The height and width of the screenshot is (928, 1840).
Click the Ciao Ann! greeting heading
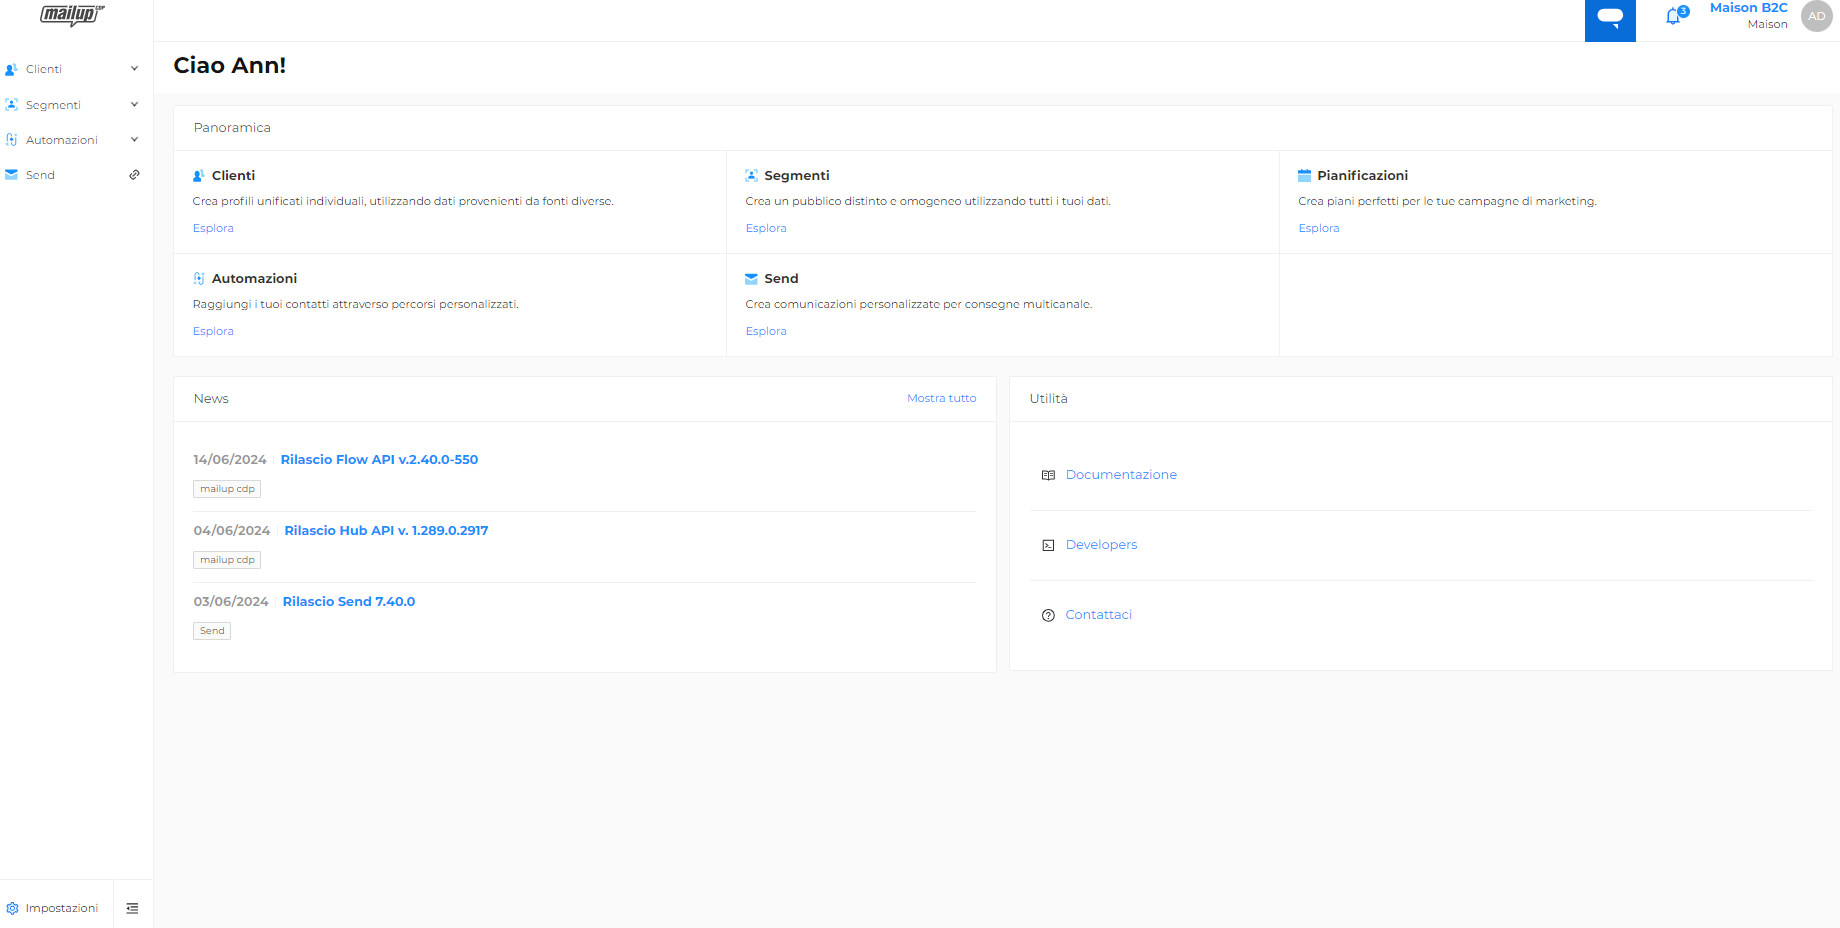click(x=230, y=65)
